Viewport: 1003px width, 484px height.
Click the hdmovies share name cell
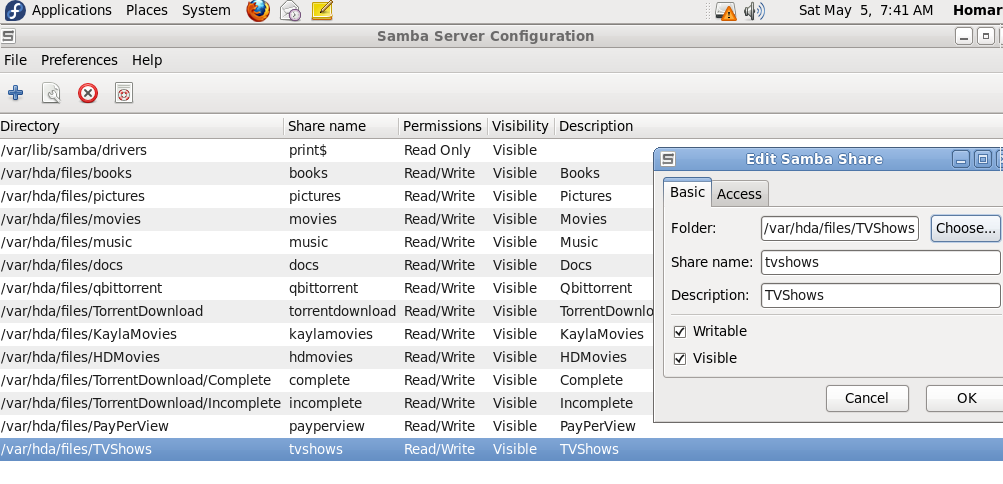tap(320, 357)
